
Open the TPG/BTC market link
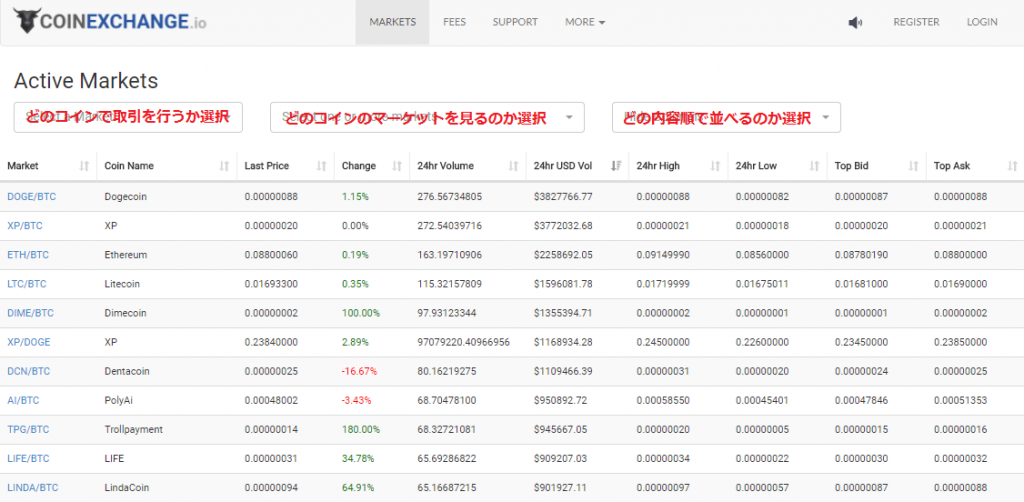click(28, 430)
